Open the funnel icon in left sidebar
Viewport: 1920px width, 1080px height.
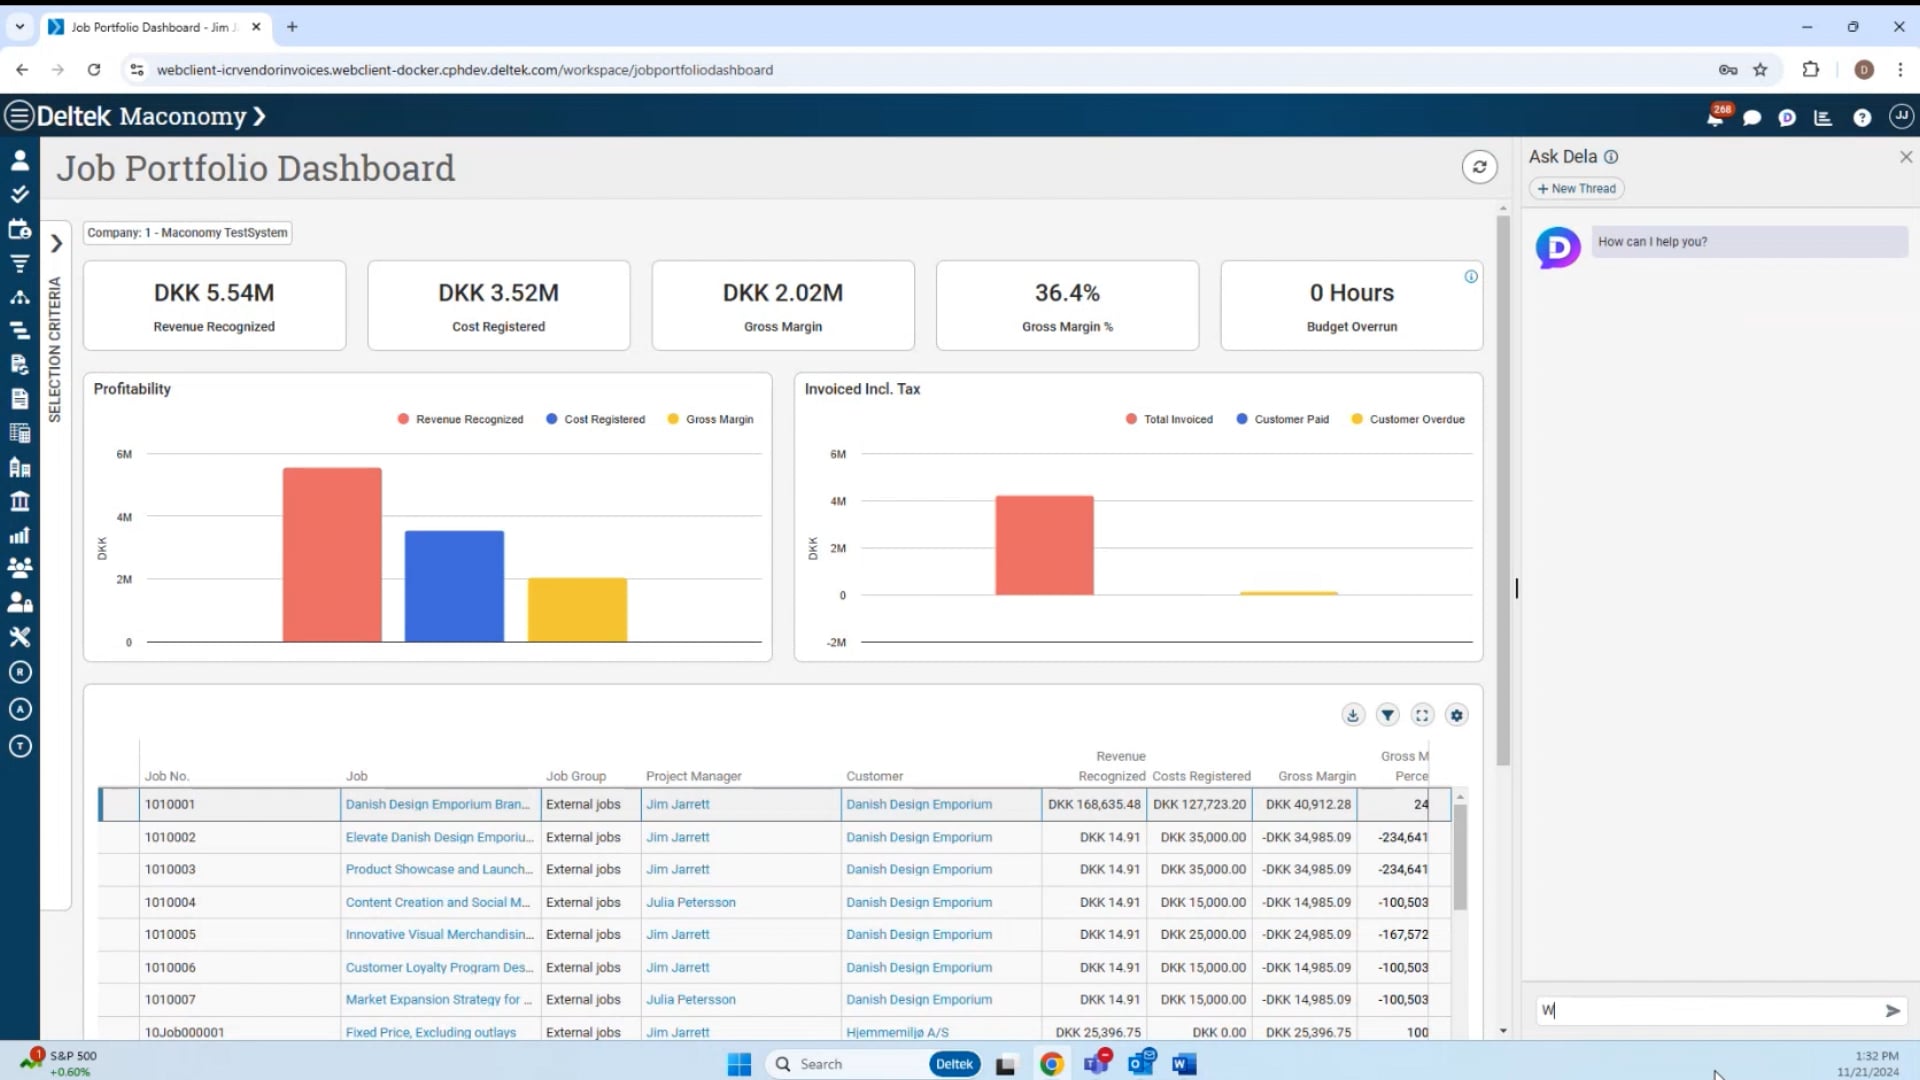tap(19, 263)
